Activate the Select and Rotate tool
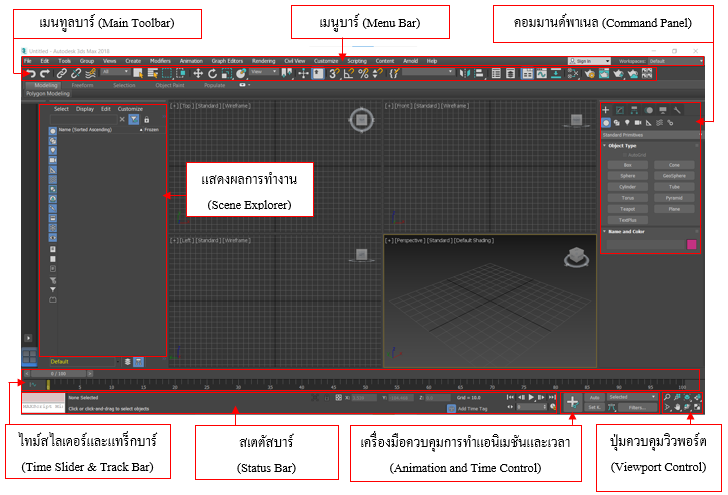The width and height of the screenshot is (728, 495). pyautogui.click(x=213, y=73)
